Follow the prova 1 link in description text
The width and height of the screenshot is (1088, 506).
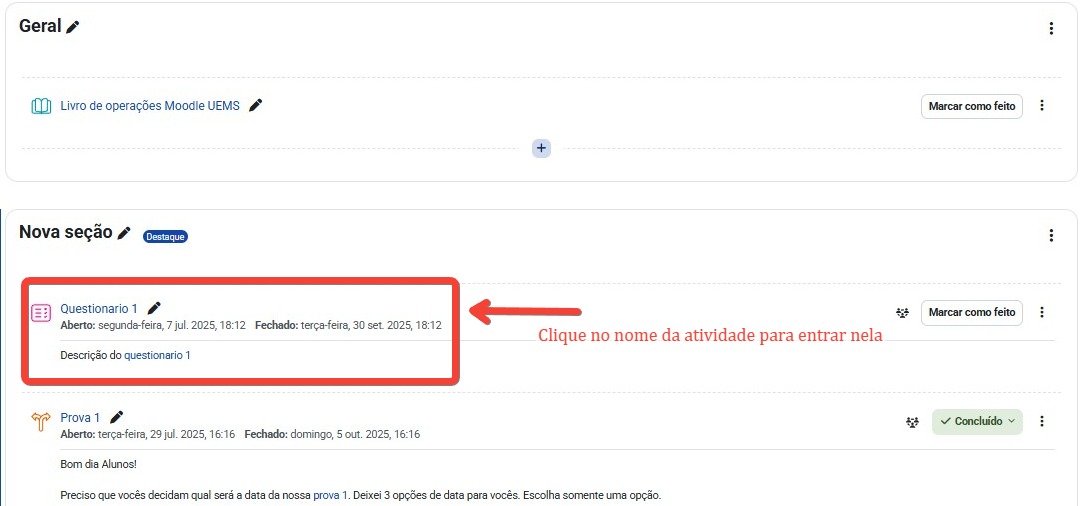pyautogui.click(x=330, y=496)
